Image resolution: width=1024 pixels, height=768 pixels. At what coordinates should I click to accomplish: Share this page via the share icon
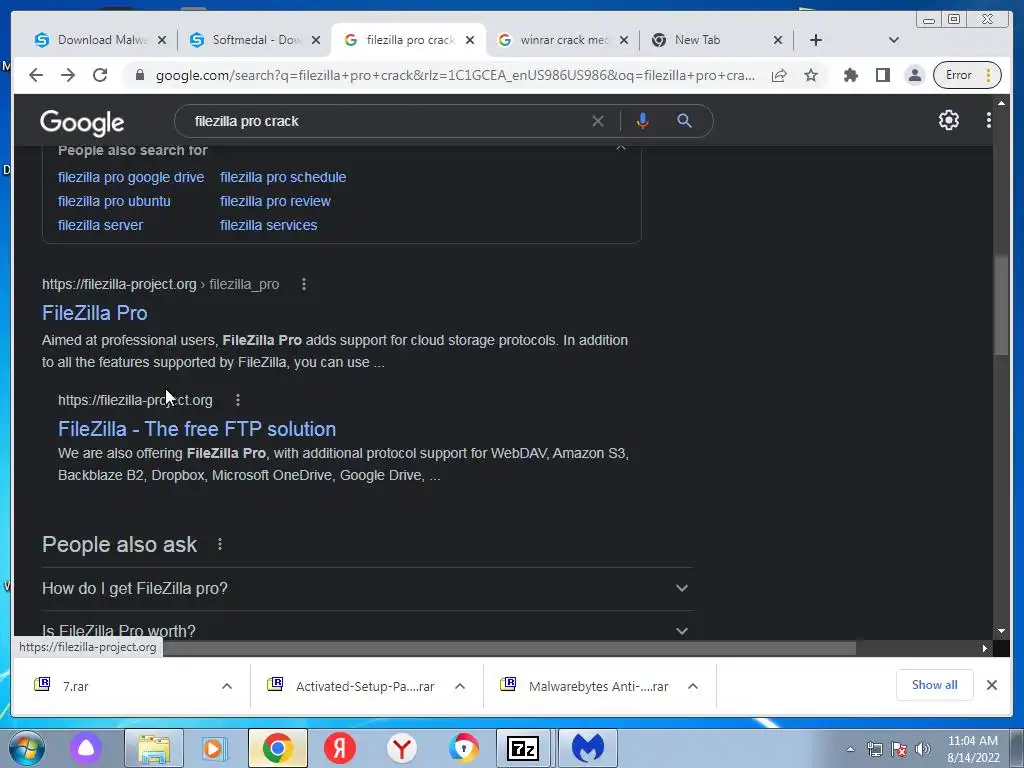tap(778, 75)
